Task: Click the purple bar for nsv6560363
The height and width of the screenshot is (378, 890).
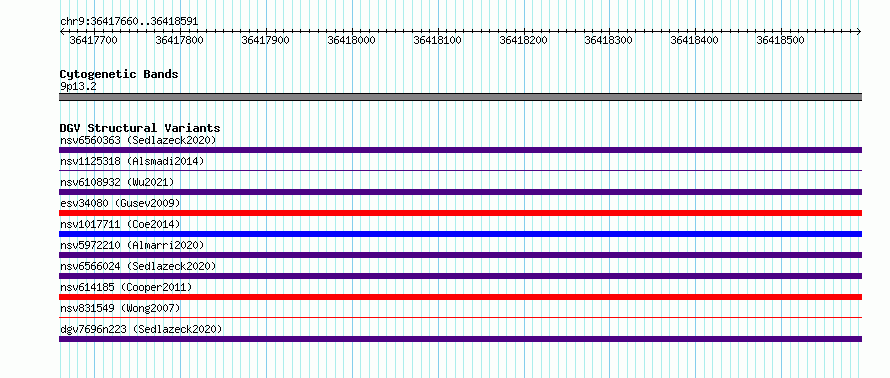Action: point(460,150)
